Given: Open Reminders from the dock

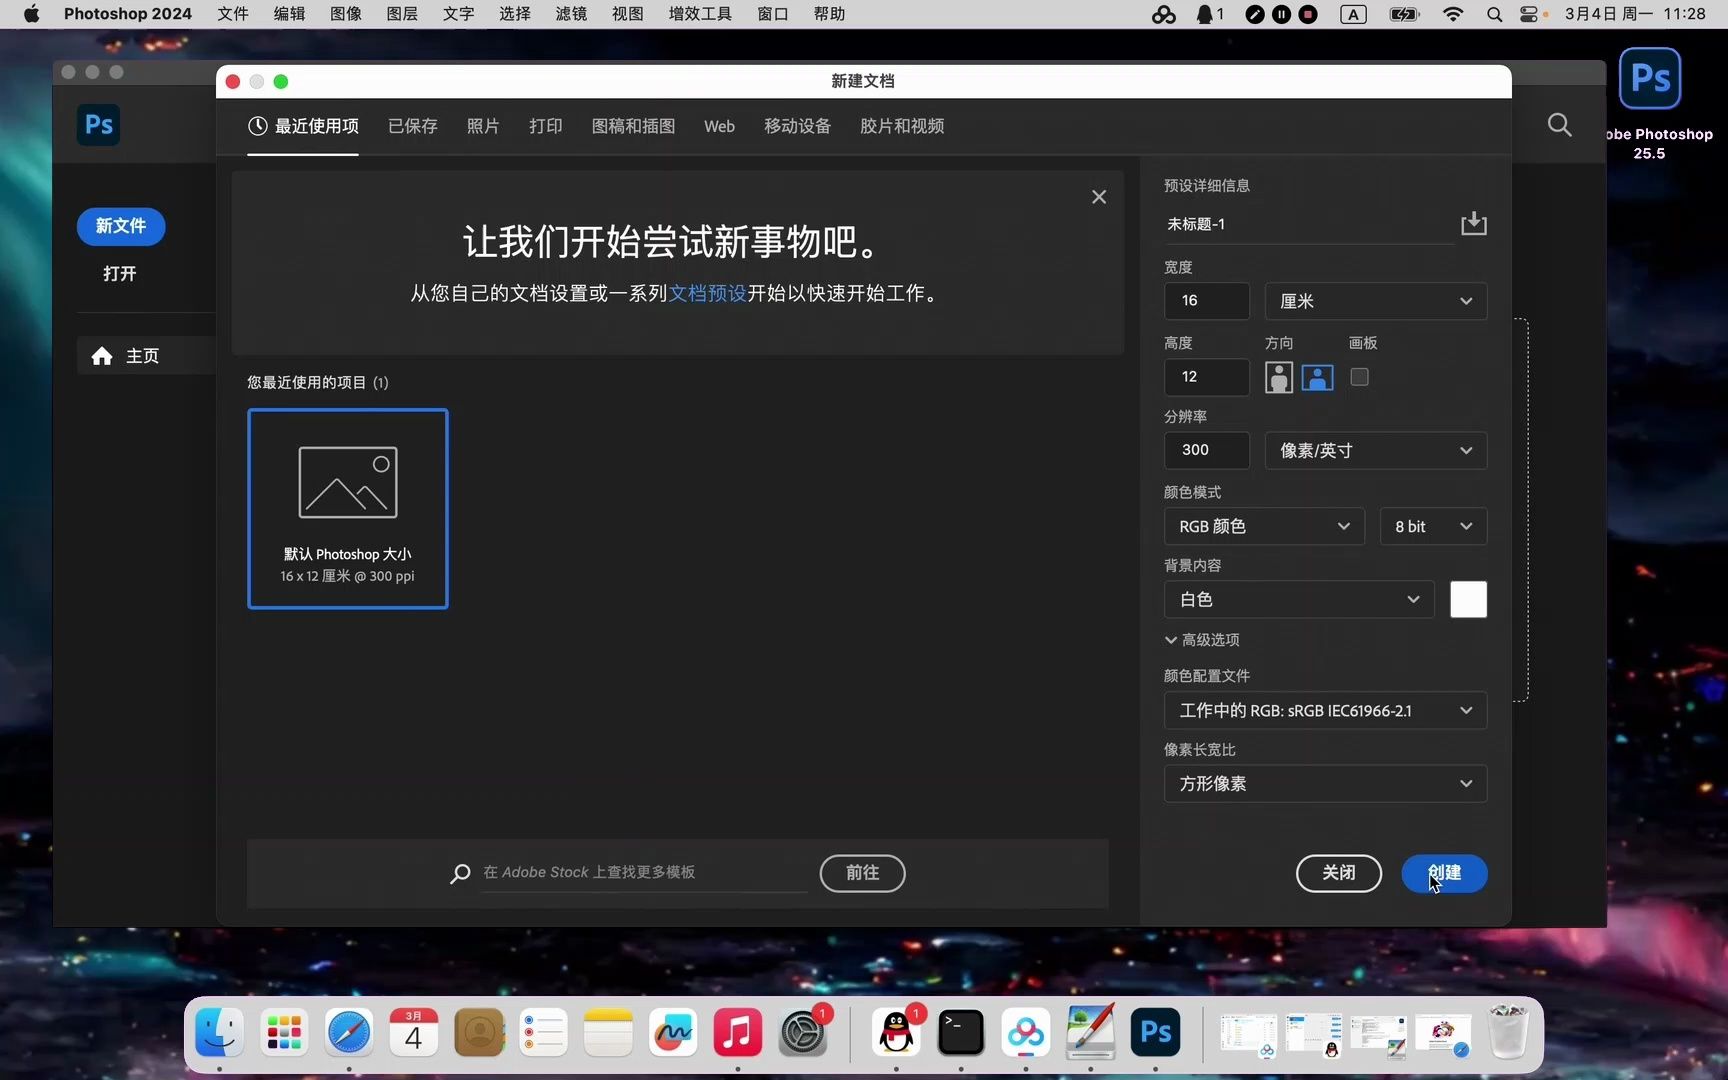Looking at the screenshot, I should tap(544, 1032).
